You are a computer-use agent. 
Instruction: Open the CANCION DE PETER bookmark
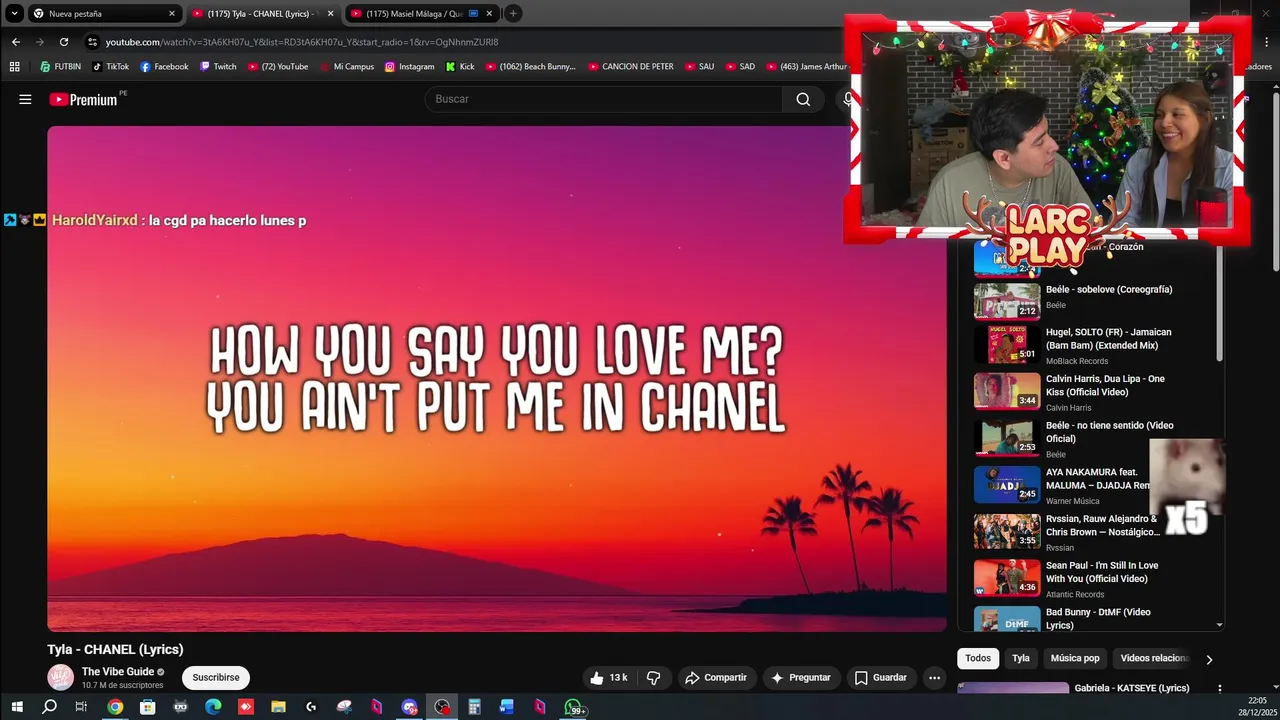click(631, 67)
